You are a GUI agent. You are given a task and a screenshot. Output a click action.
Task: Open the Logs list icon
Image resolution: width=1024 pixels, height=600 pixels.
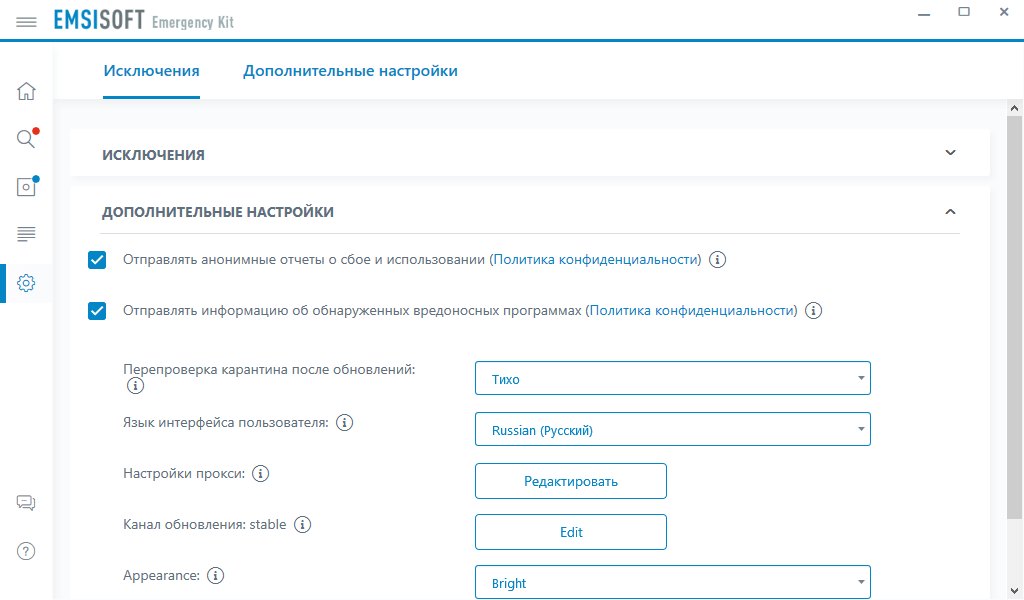pyautogui.click(x=26, y=234)
